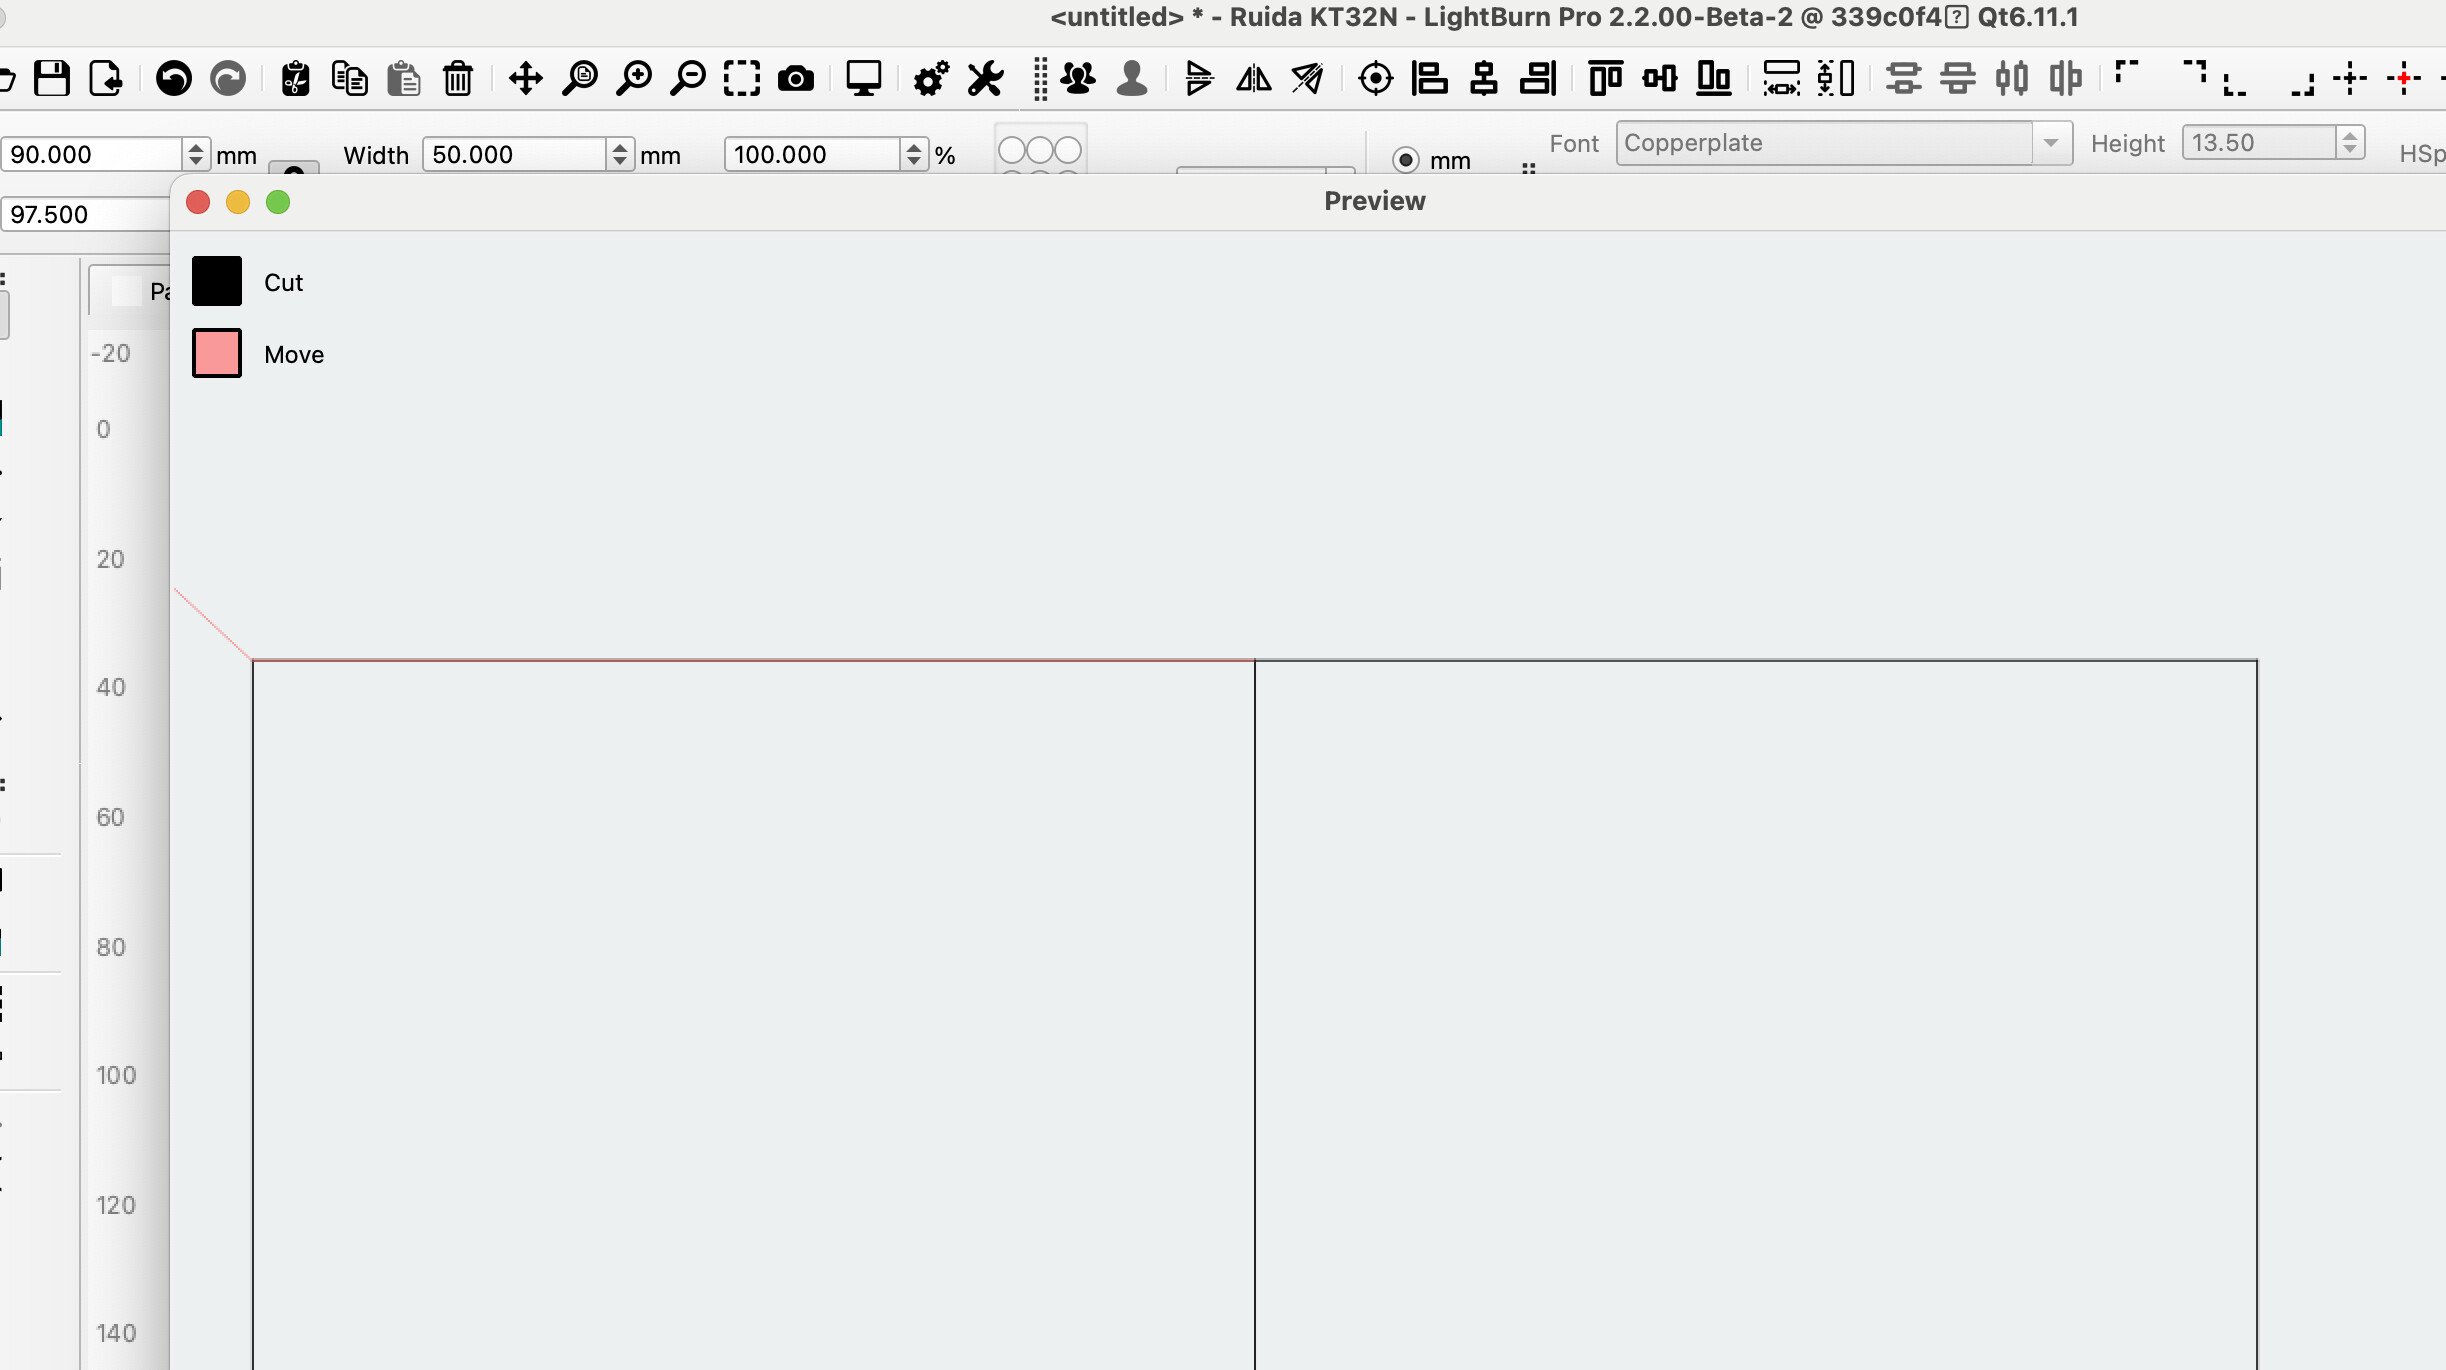The width and height of the screenshot is (2446, 1370).
Task: Group objects with the three-people icon
Action: (1078, 78)
